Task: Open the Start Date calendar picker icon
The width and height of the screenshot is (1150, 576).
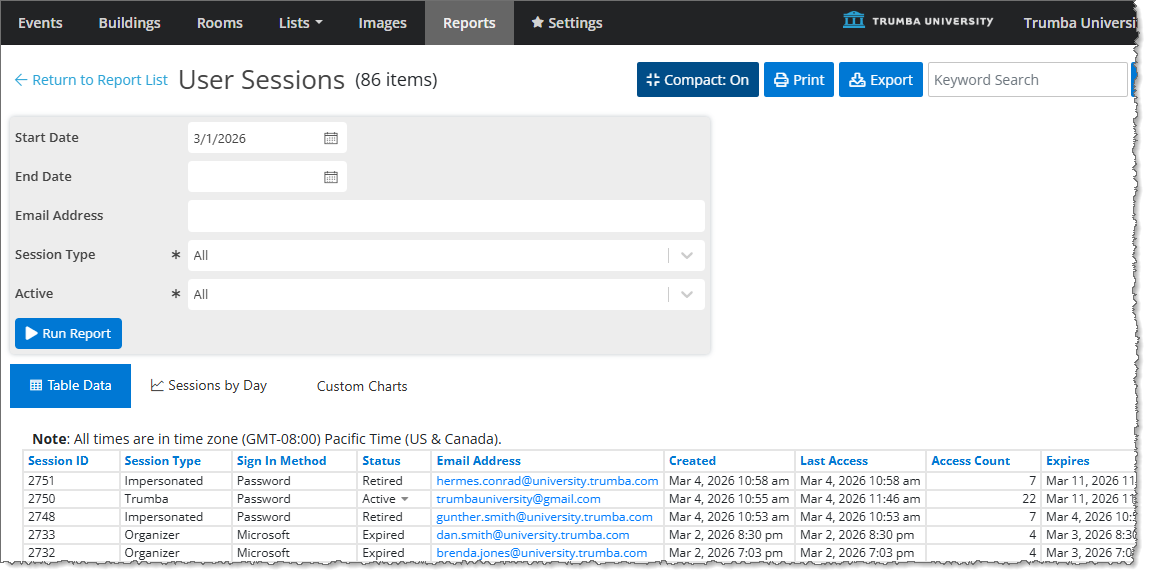Action: (331, 138)
